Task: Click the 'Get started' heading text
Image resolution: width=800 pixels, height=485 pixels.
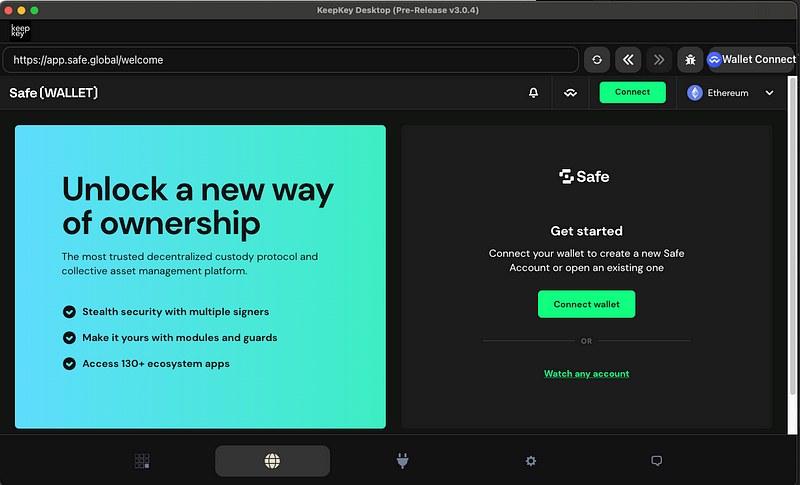Action: click(x=586, y=231)
